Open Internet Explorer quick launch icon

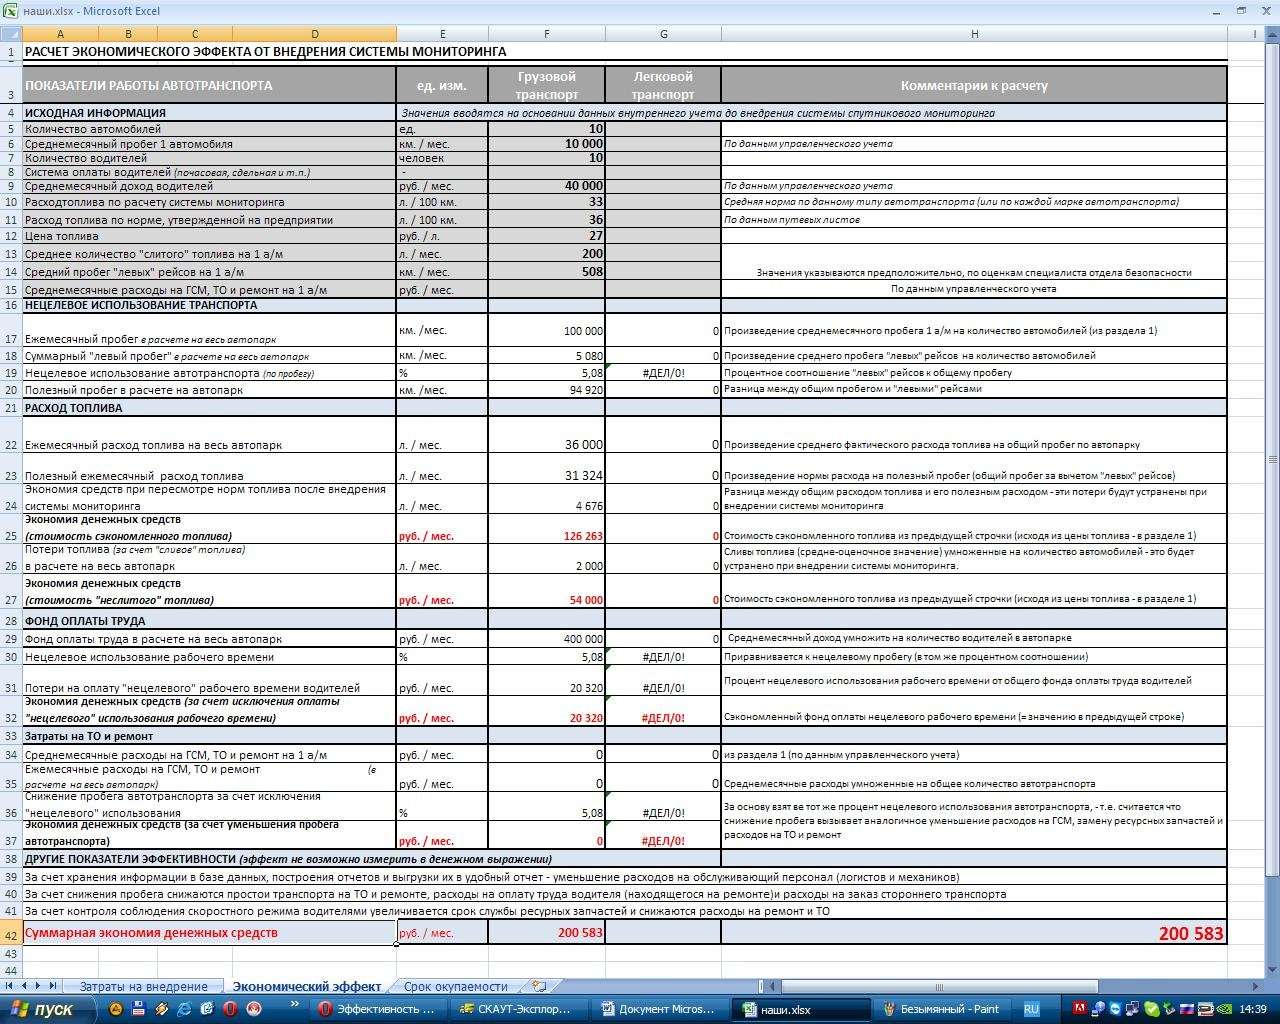coord(184,1009)
